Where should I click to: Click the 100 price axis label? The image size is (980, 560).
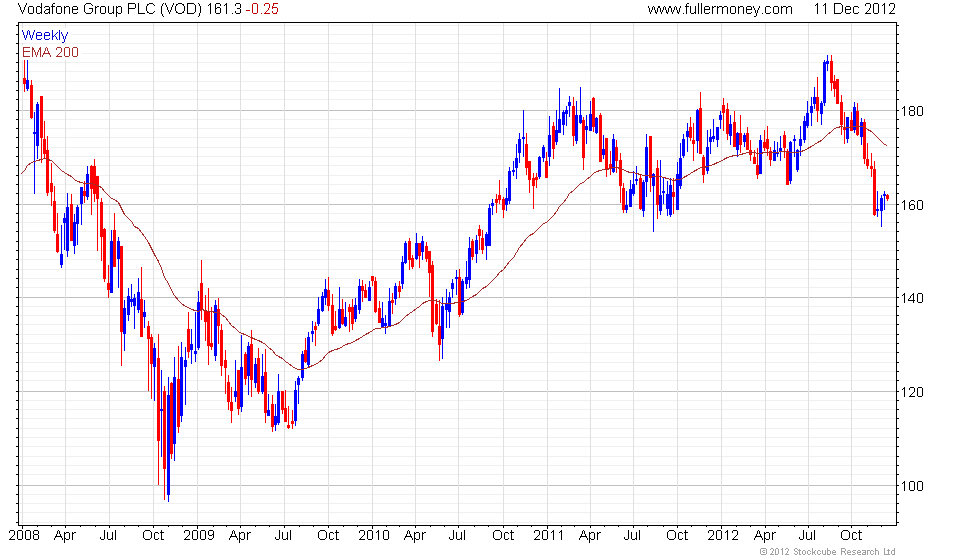coord(912,486)
